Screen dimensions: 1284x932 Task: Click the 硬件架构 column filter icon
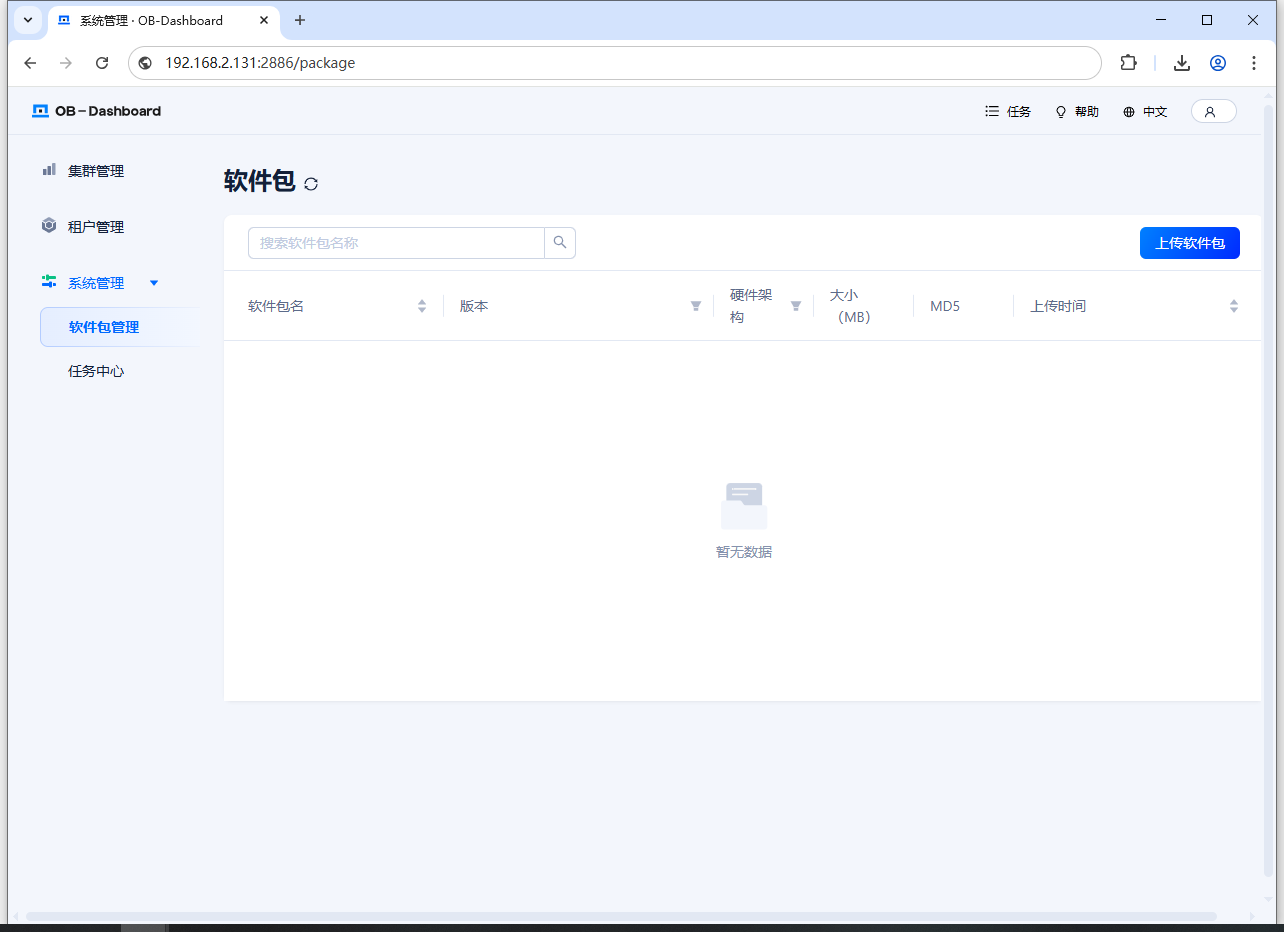pos(796,306)
